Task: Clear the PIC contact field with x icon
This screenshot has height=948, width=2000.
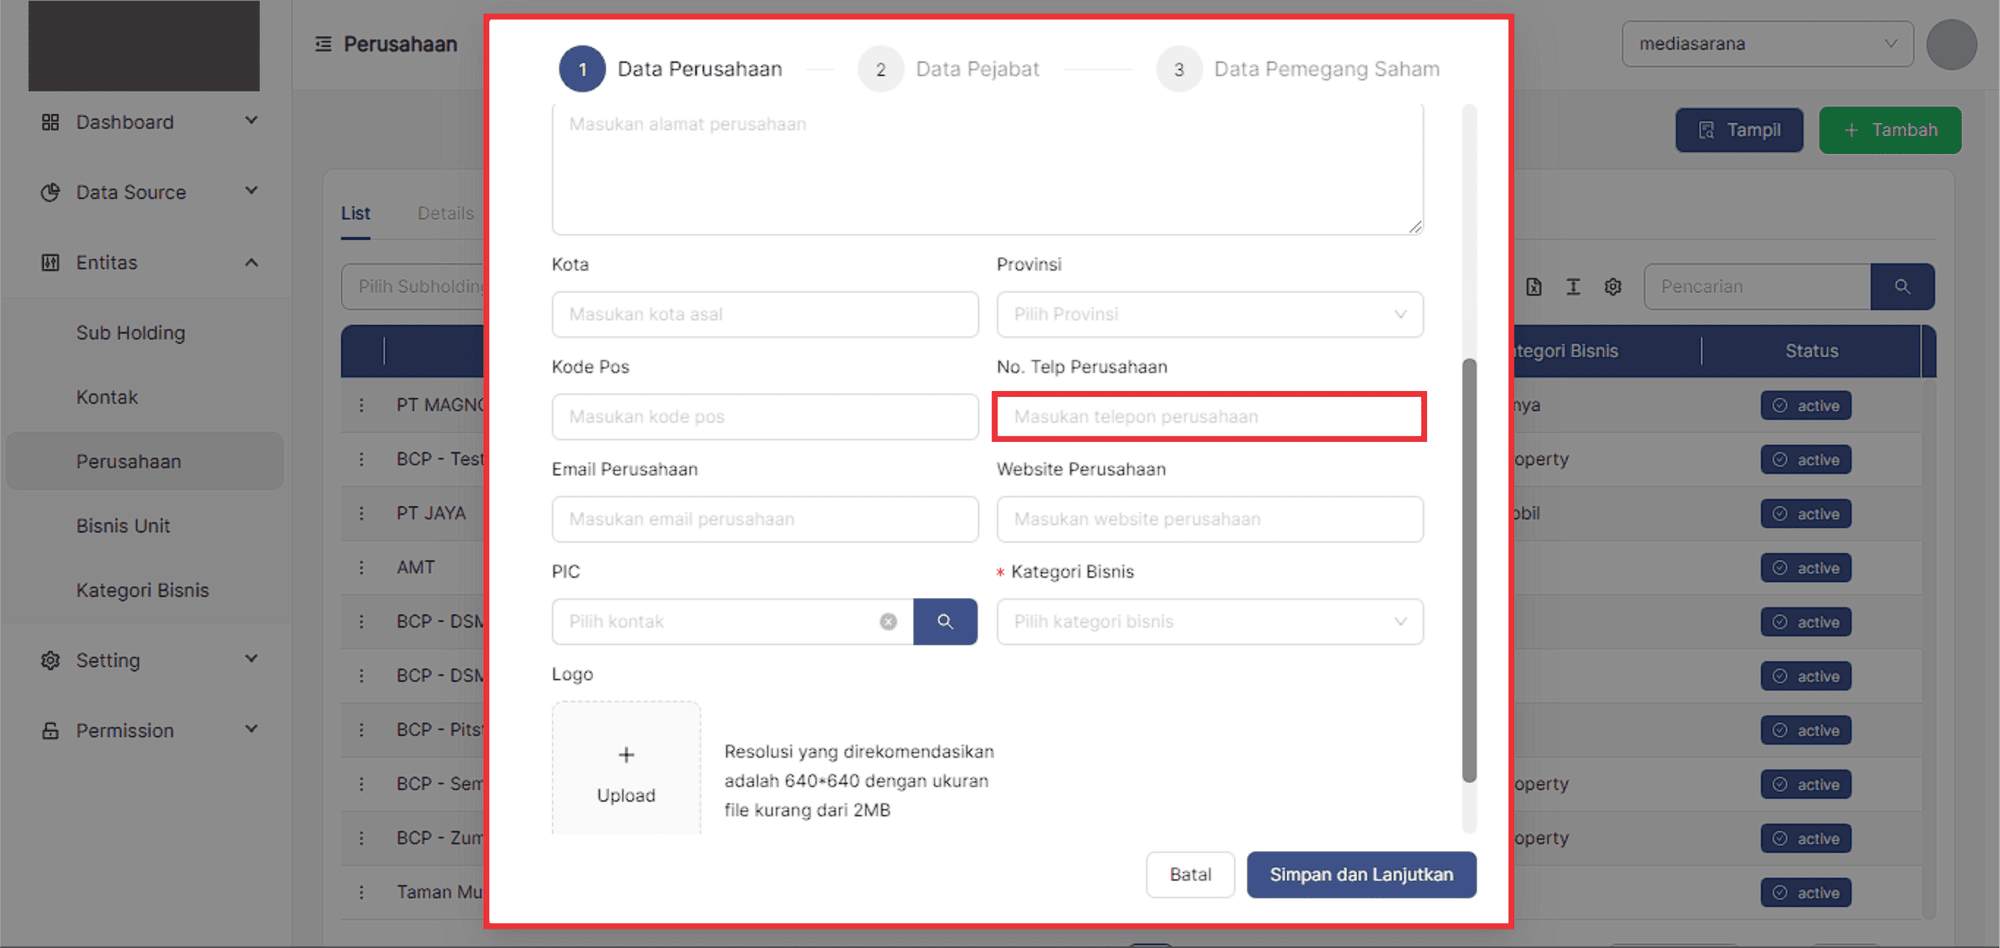Action: tap(888, 622)
